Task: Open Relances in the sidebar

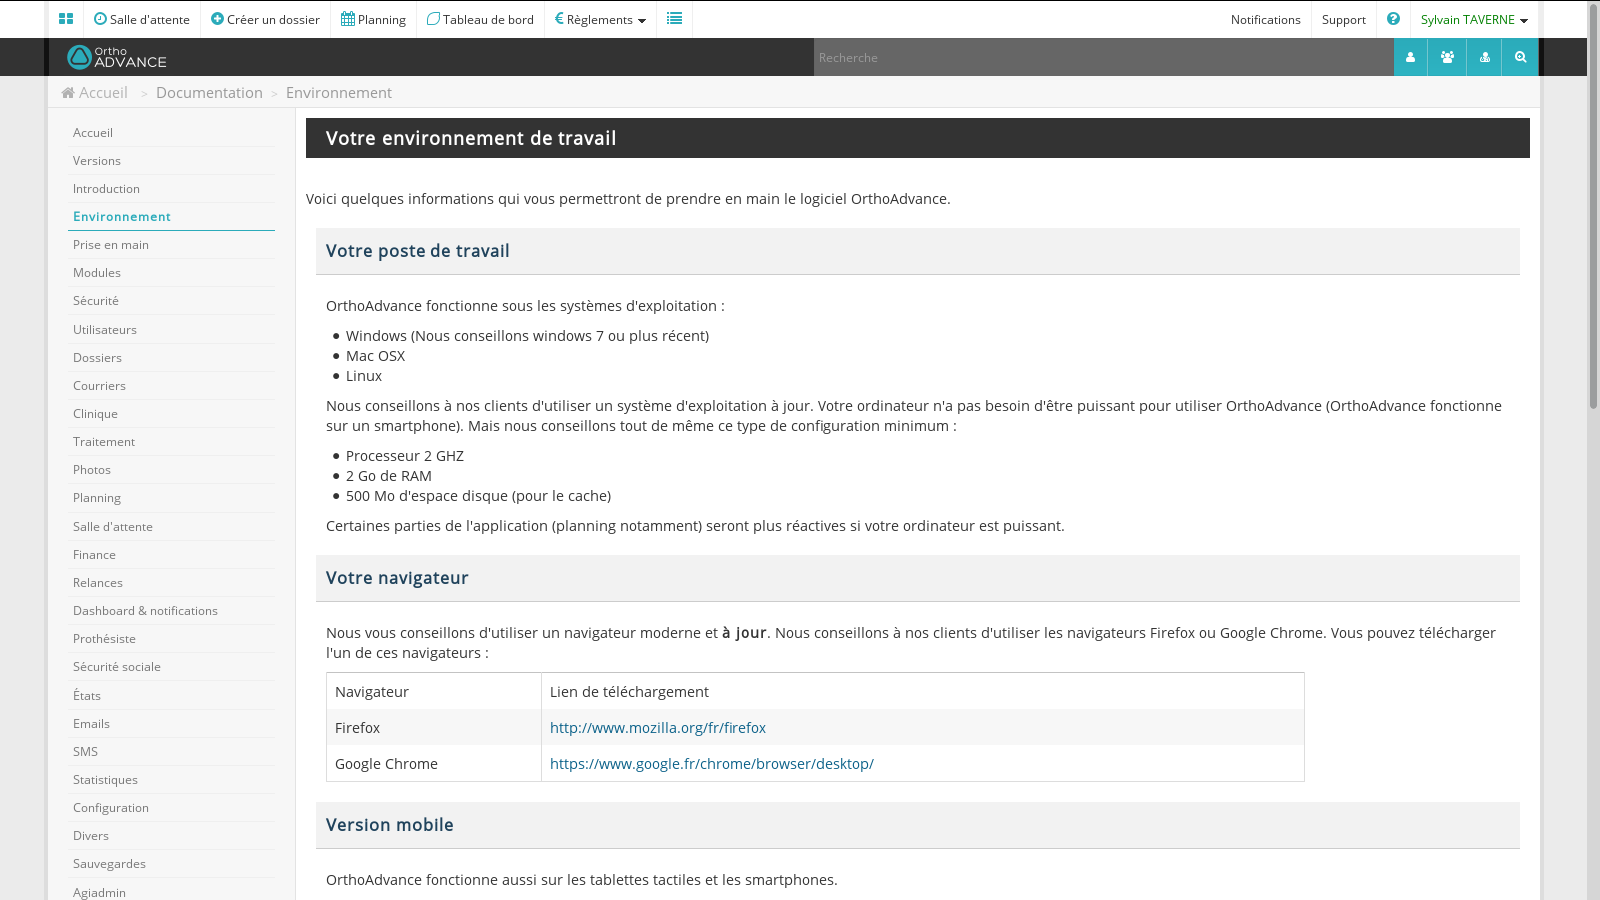Action: [x=171, y=583]
